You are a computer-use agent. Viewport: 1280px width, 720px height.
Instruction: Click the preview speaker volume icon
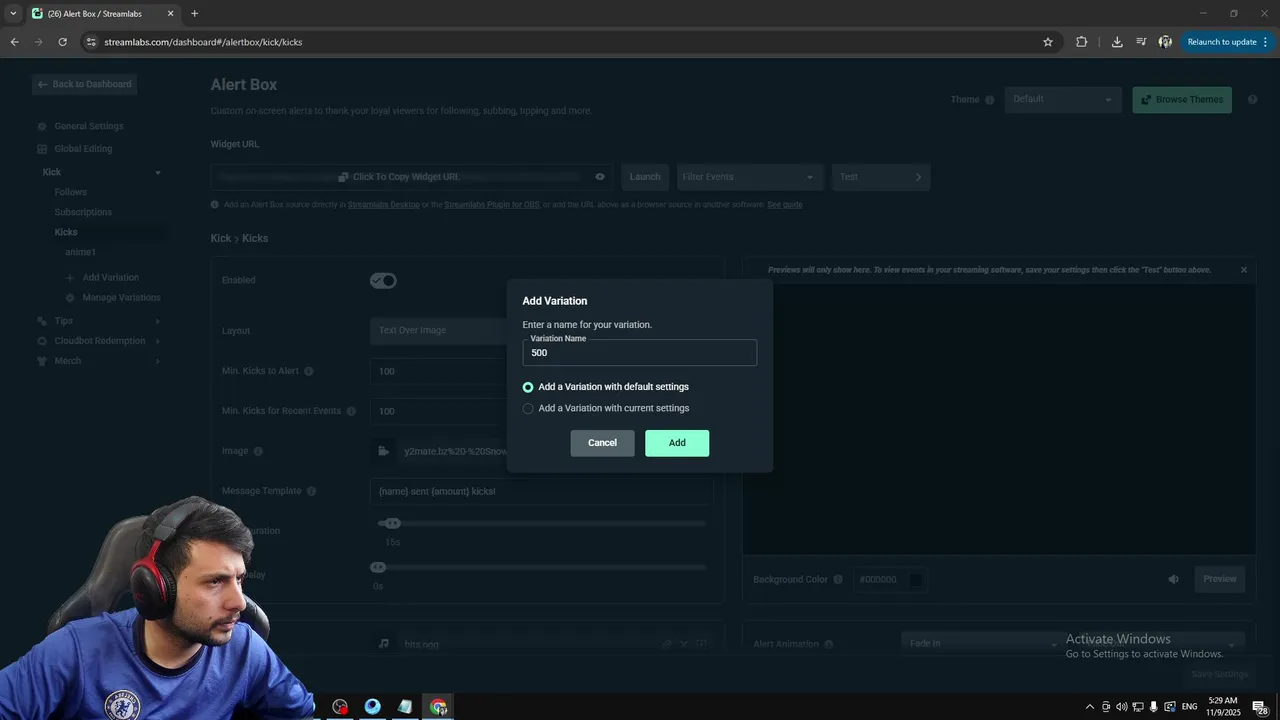(x=1174, y=579)
